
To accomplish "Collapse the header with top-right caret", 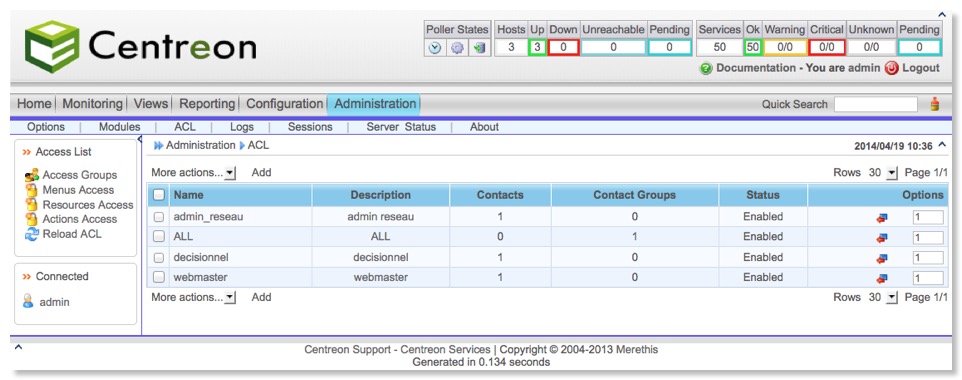I will (942, 15).
